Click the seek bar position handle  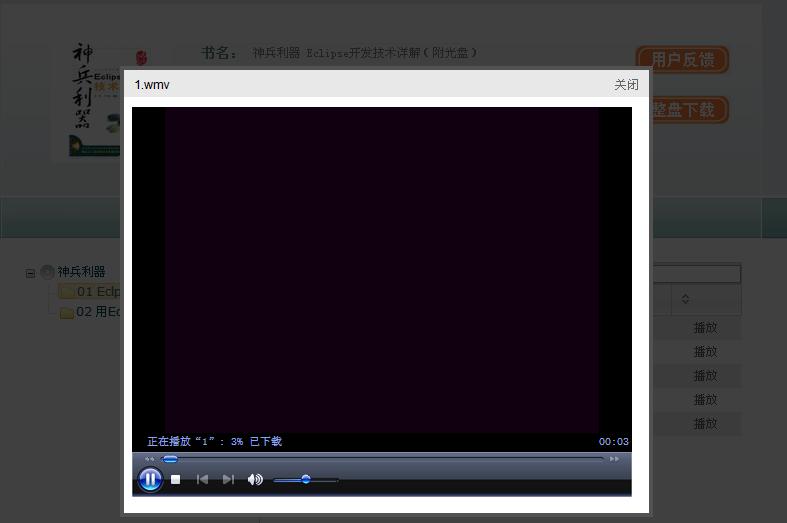pos(170,459)
